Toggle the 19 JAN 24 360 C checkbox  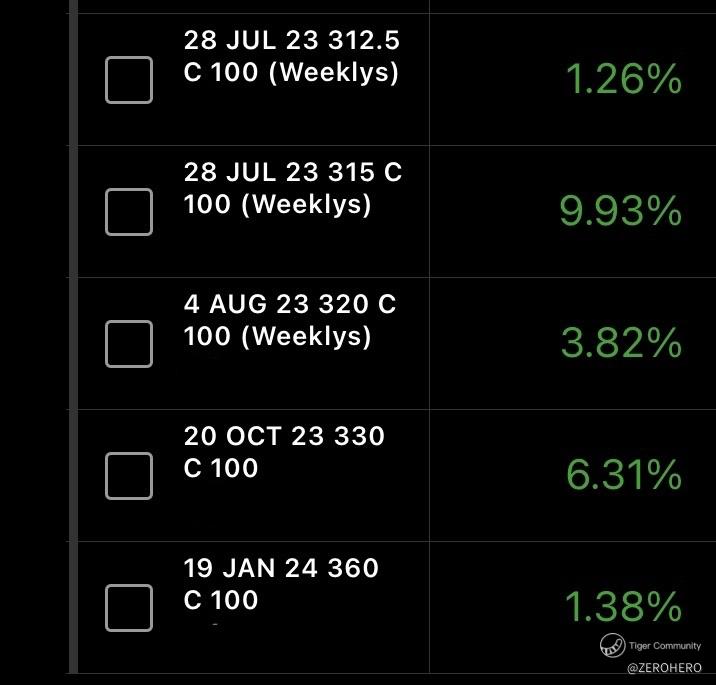(129, 607)
